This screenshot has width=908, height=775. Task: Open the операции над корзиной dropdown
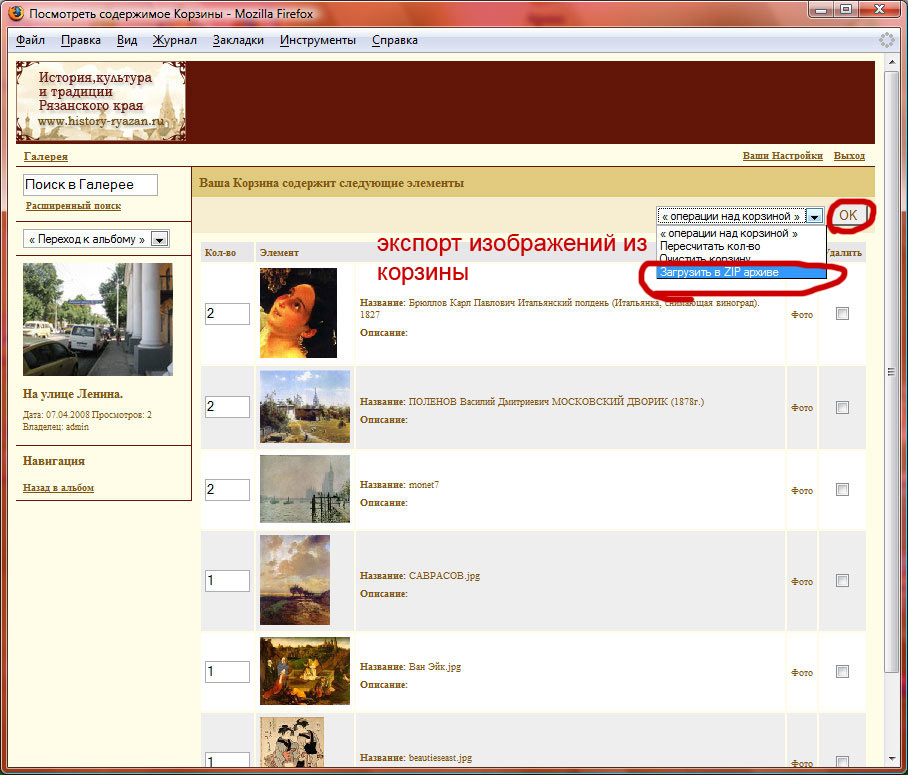click(x=739, y=216)
